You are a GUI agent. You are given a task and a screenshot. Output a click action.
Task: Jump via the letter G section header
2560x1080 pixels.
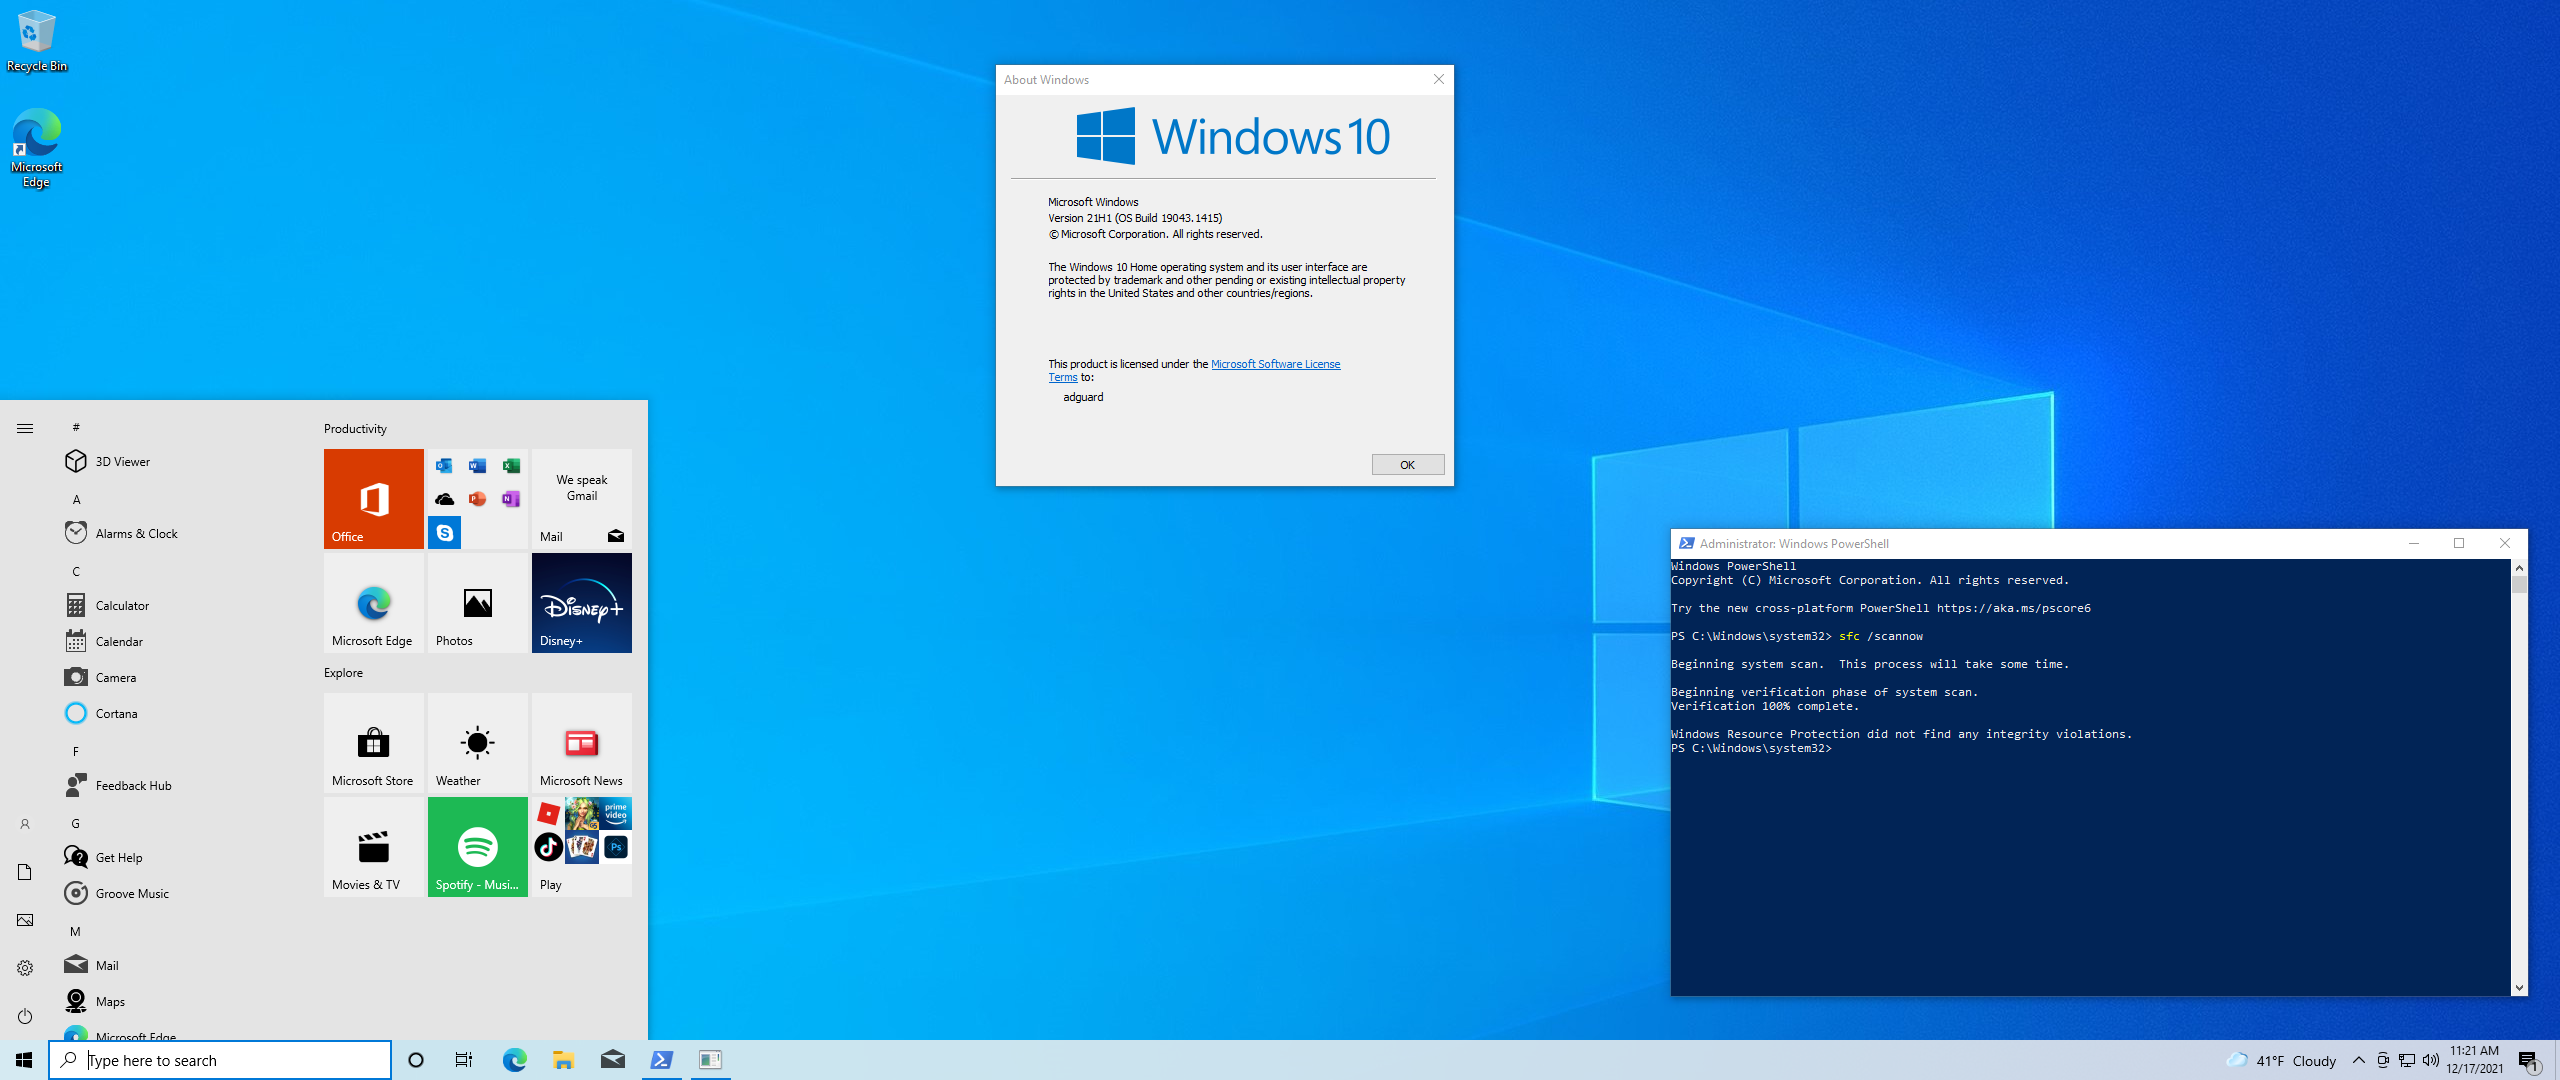tap(76, 823)
